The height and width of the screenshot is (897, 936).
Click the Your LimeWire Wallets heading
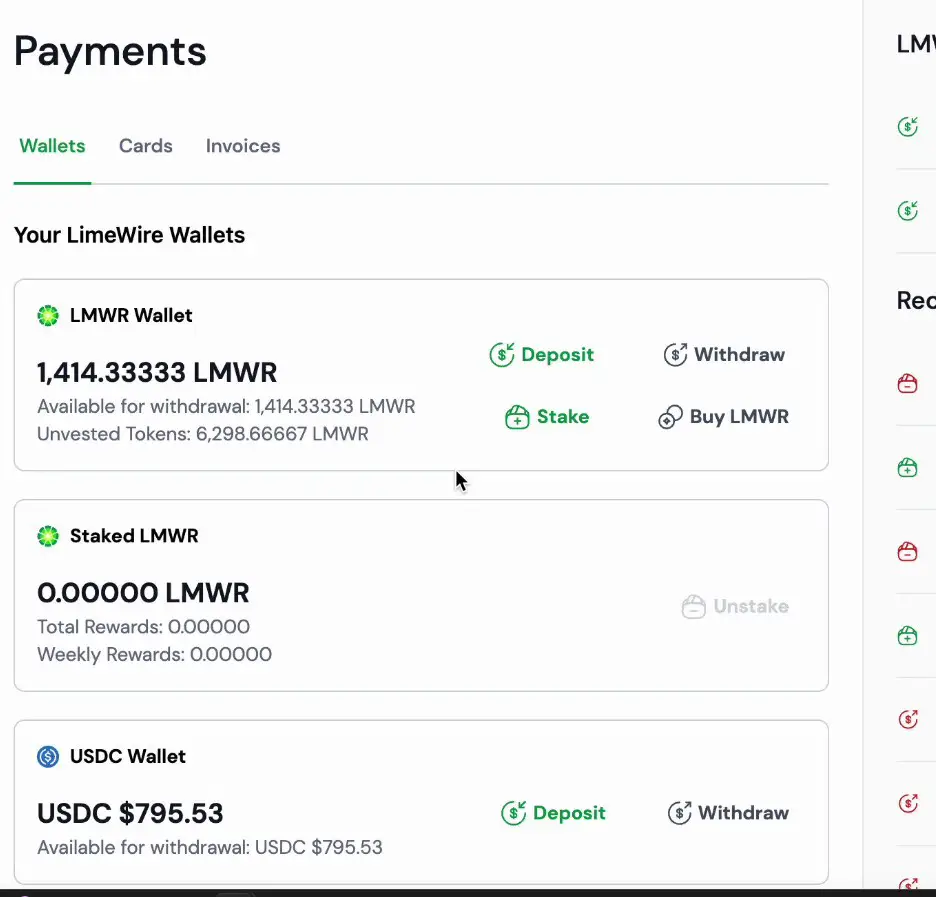tap(130, 235)
